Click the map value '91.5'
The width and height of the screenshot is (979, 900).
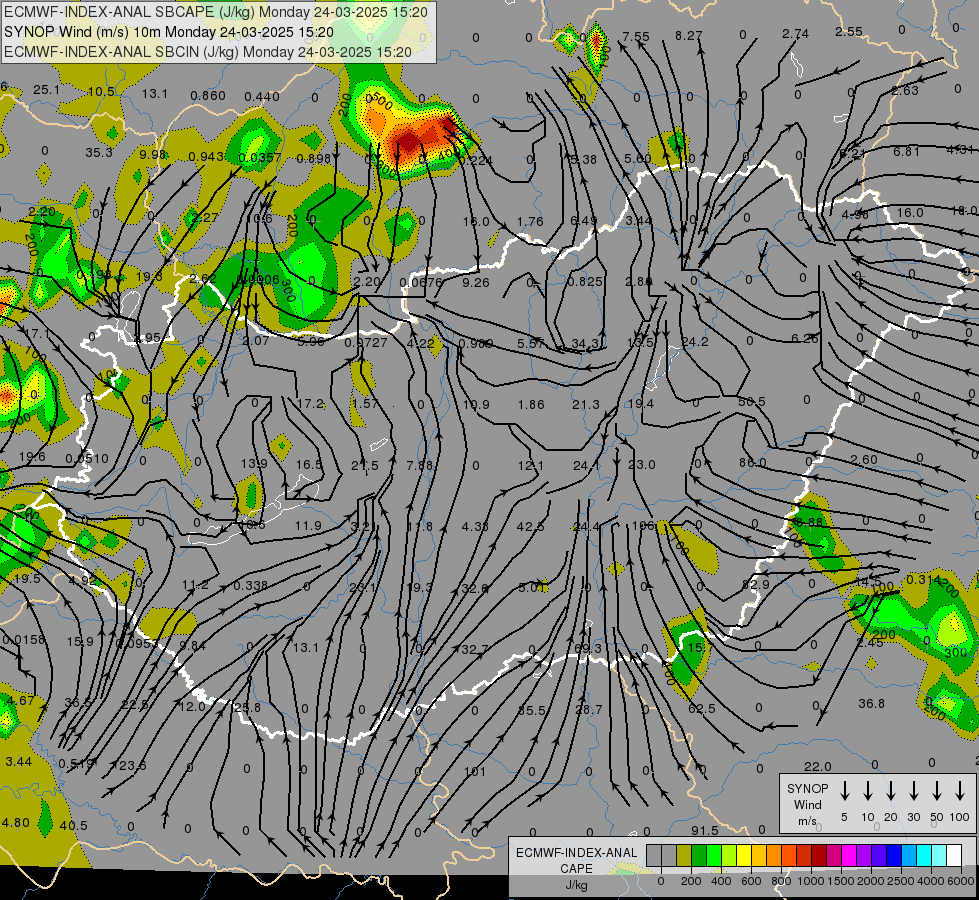(704, 830)
